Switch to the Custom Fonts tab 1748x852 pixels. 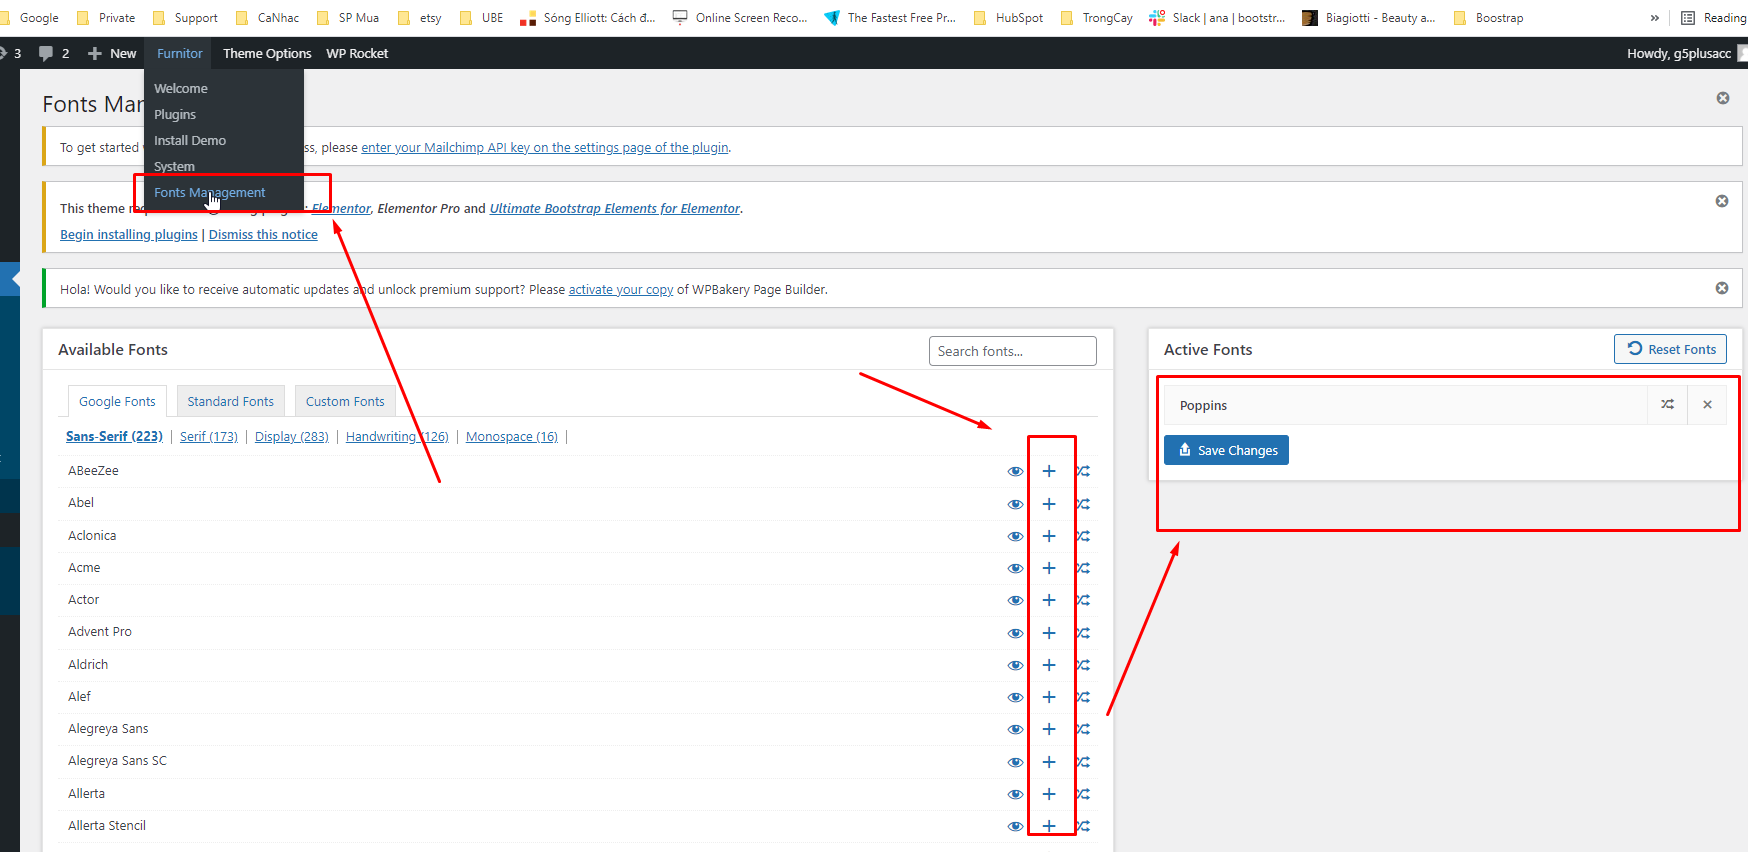point(345,401)
